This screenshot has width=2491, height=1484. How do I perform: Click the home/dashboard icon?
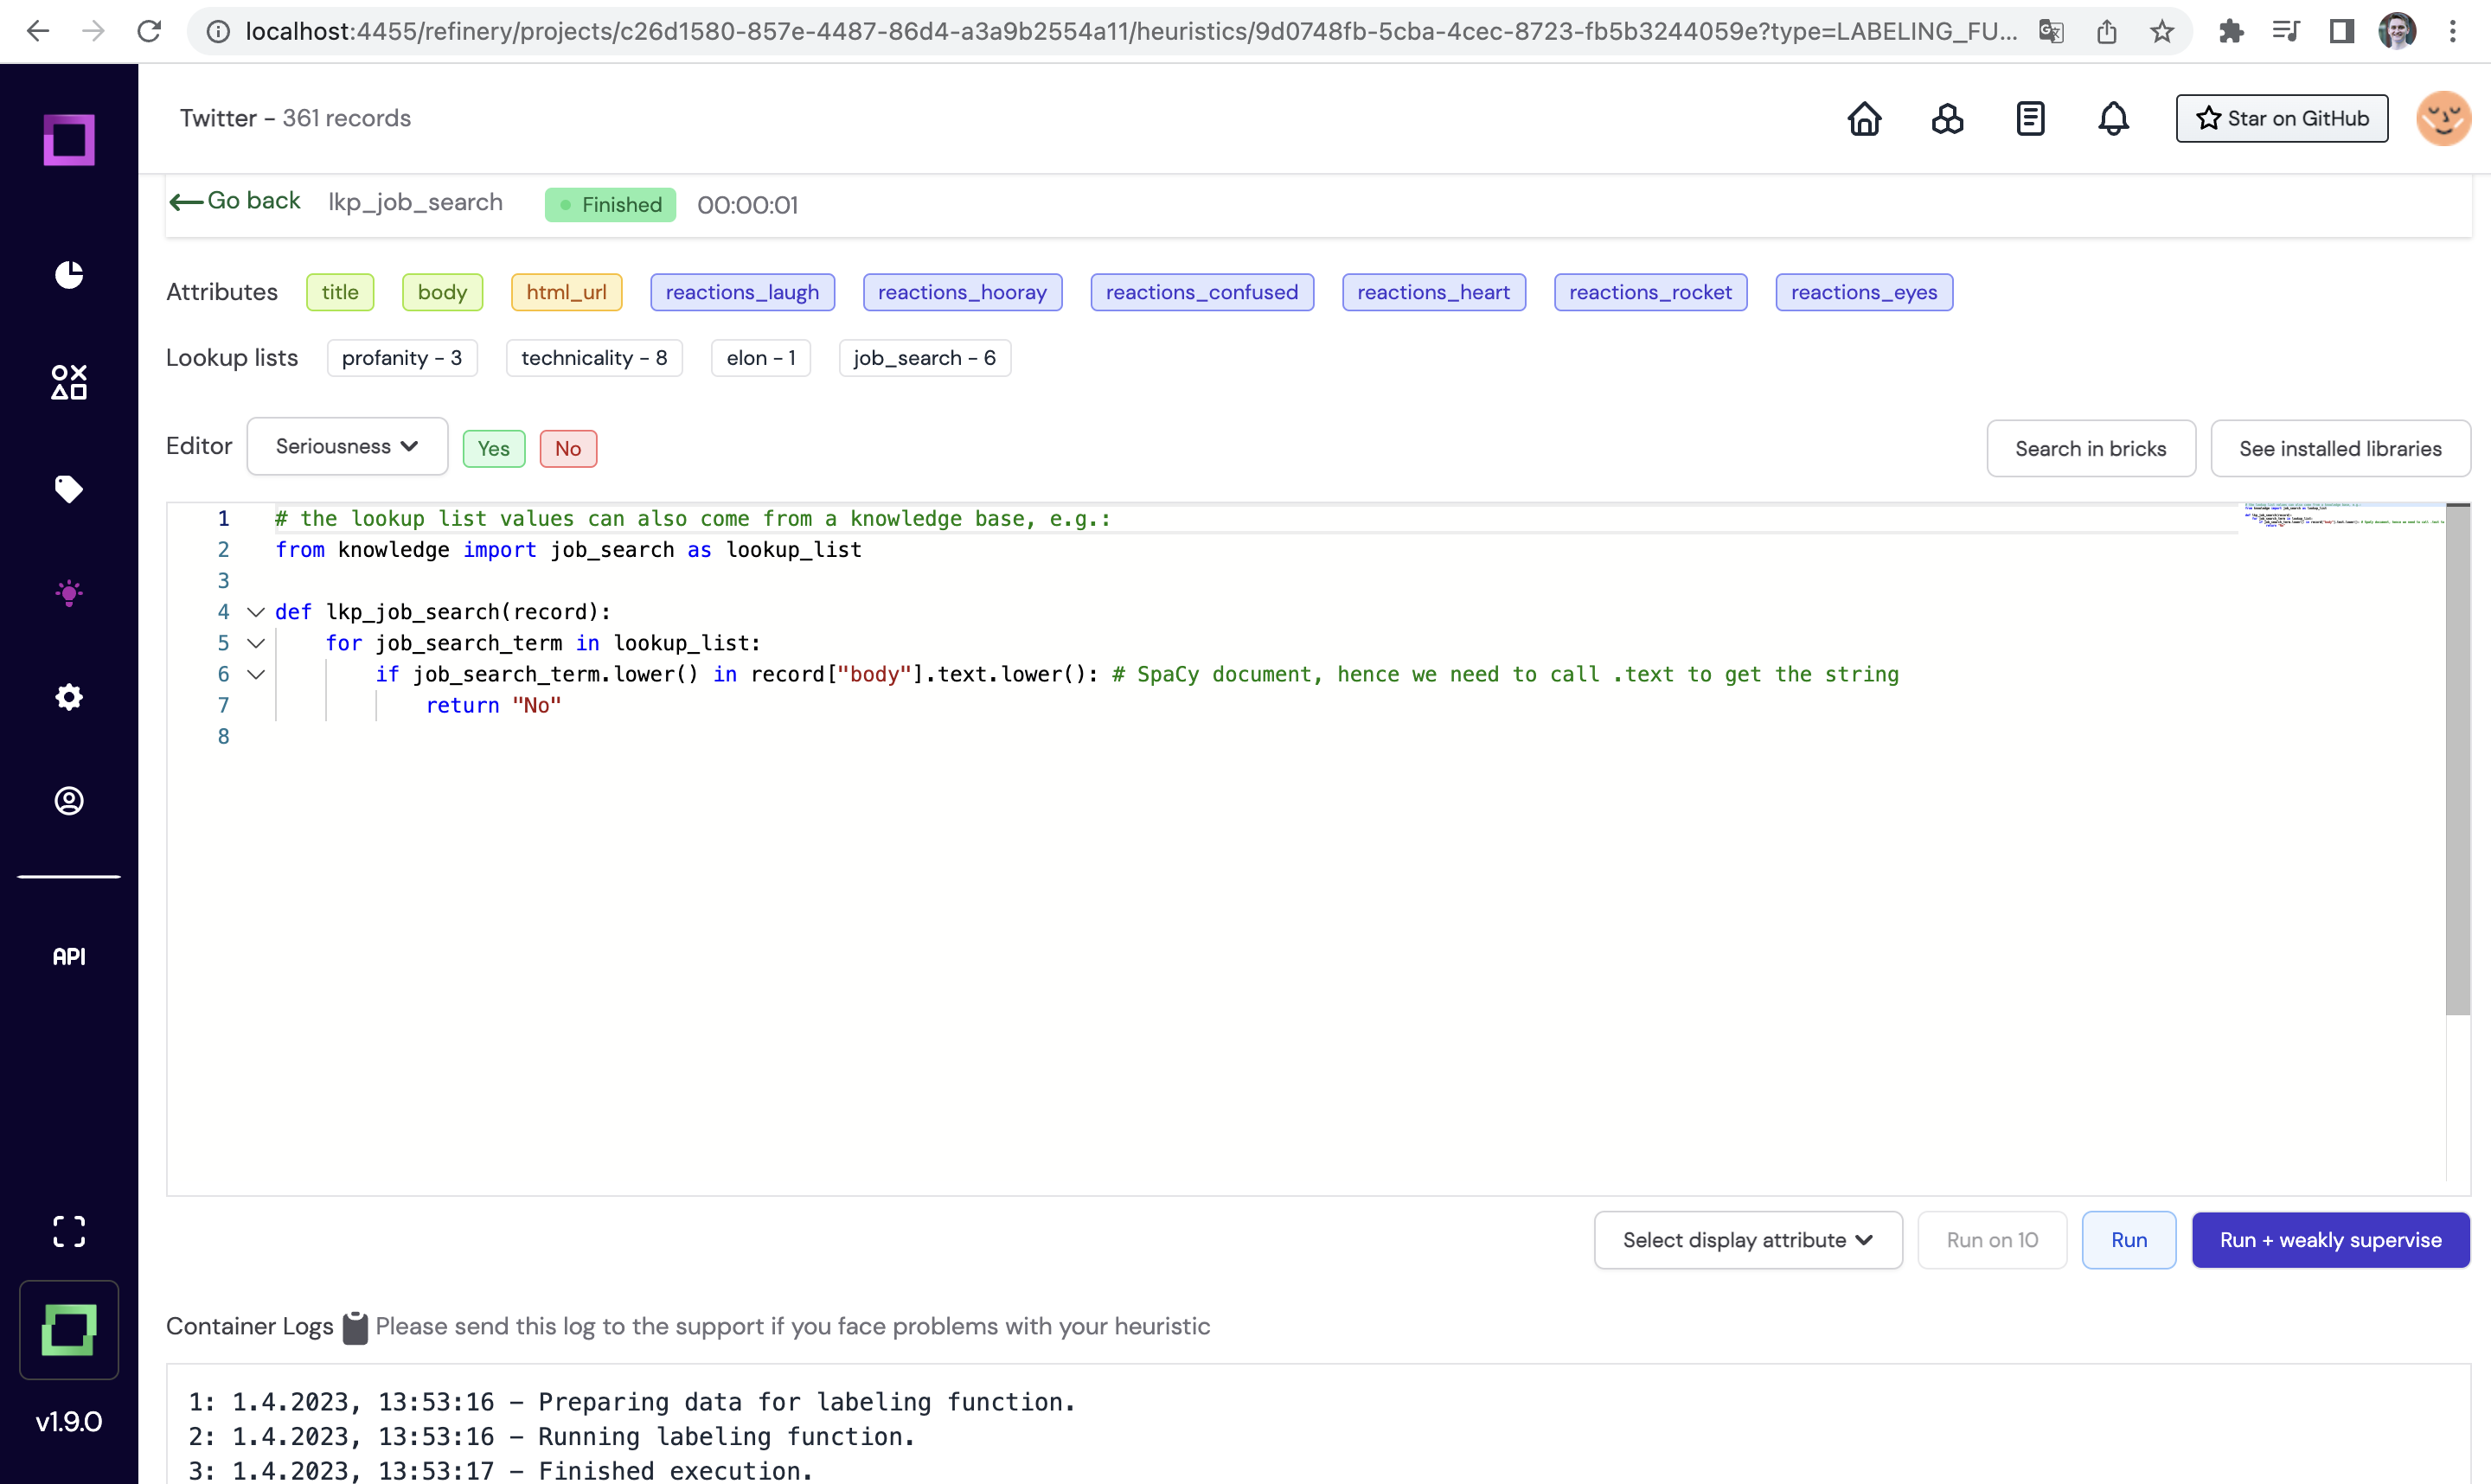(x=1866, y=118)
